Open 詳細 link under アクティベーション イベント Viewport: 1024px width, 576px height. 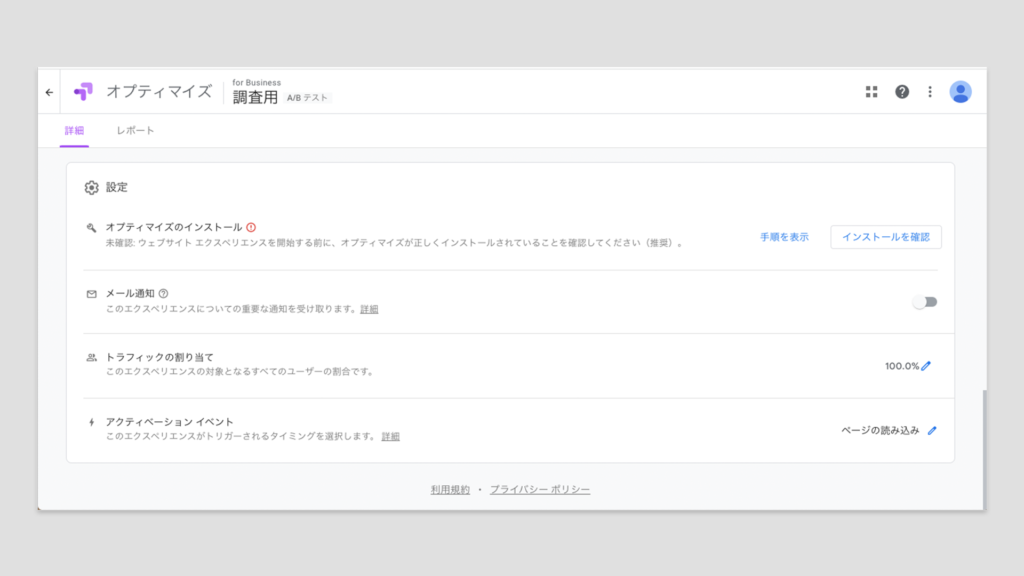pos(390,437)
